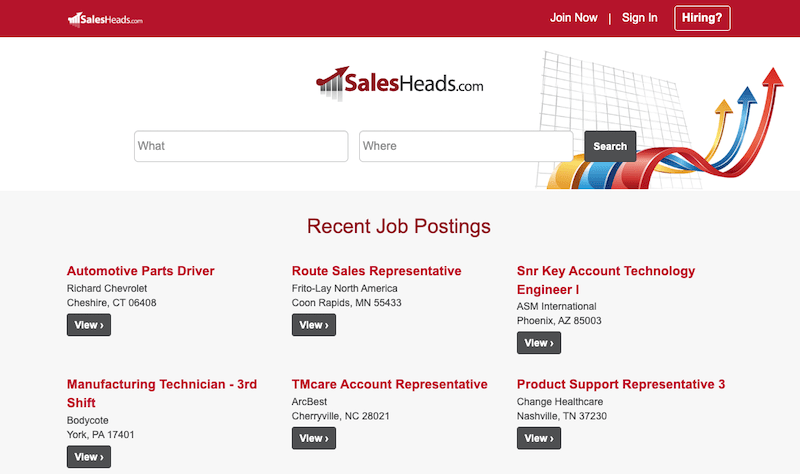Select the text Frito-Lay North America
The width and height of the screenshot is (800, 474).
click(344, 288)
